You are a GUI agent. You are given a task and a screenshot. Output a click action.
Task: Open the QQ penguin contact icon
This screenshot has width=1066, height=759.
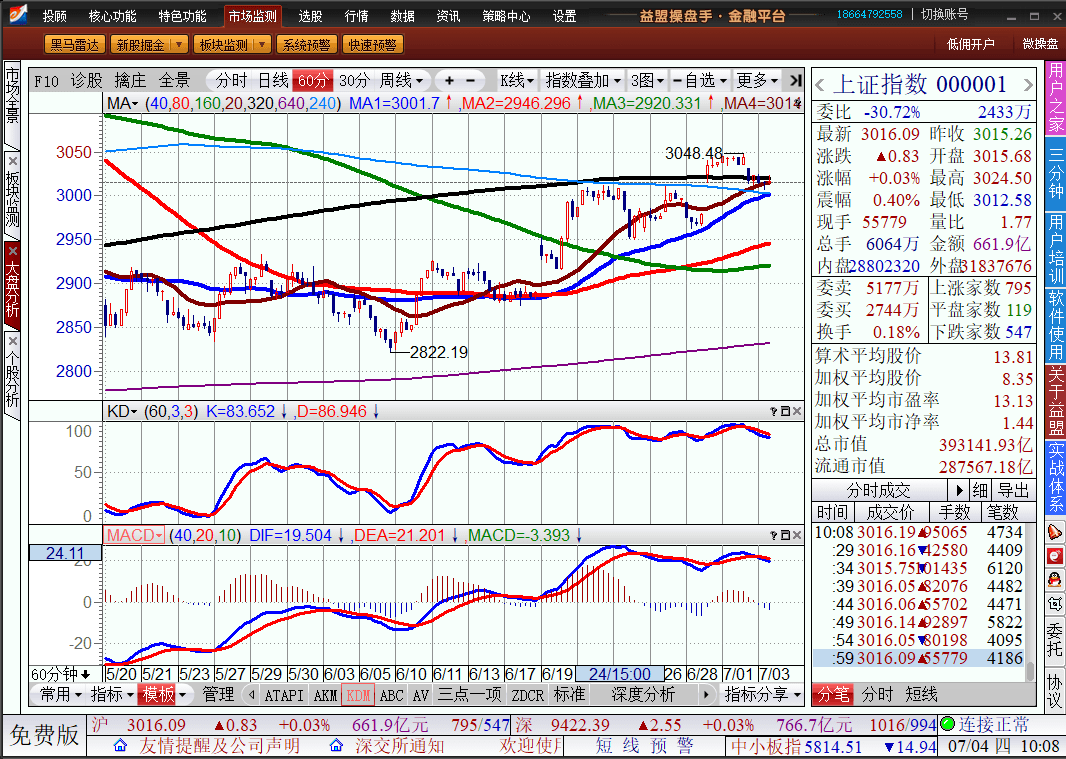click(1055, 579)
